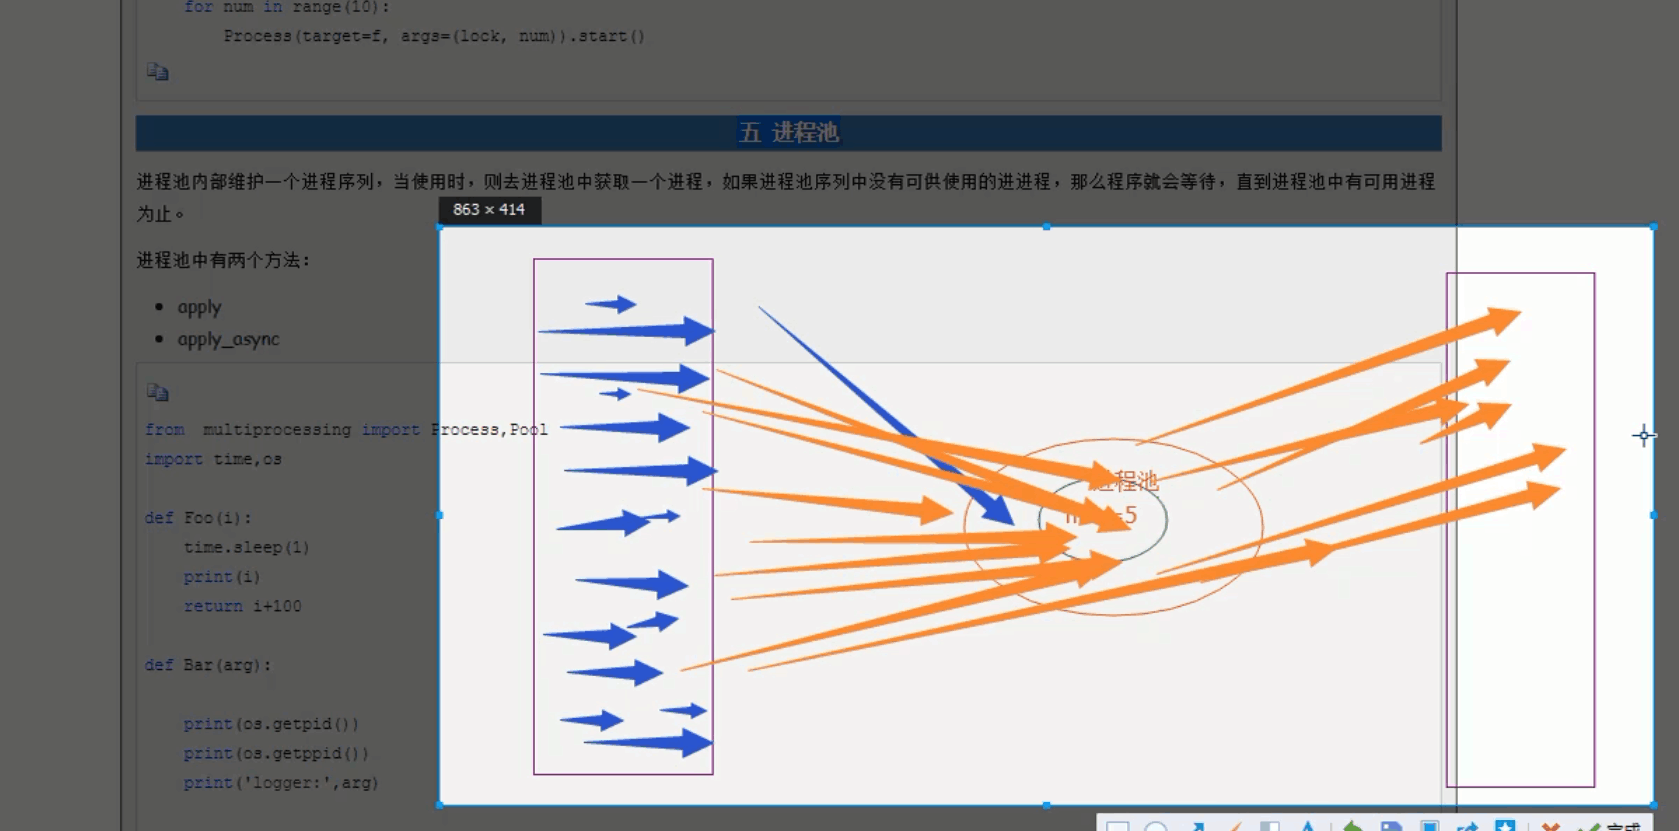Click the 完成 finish button
This screenshot has height=831, width=1679.
click(x=1609, y=826)
